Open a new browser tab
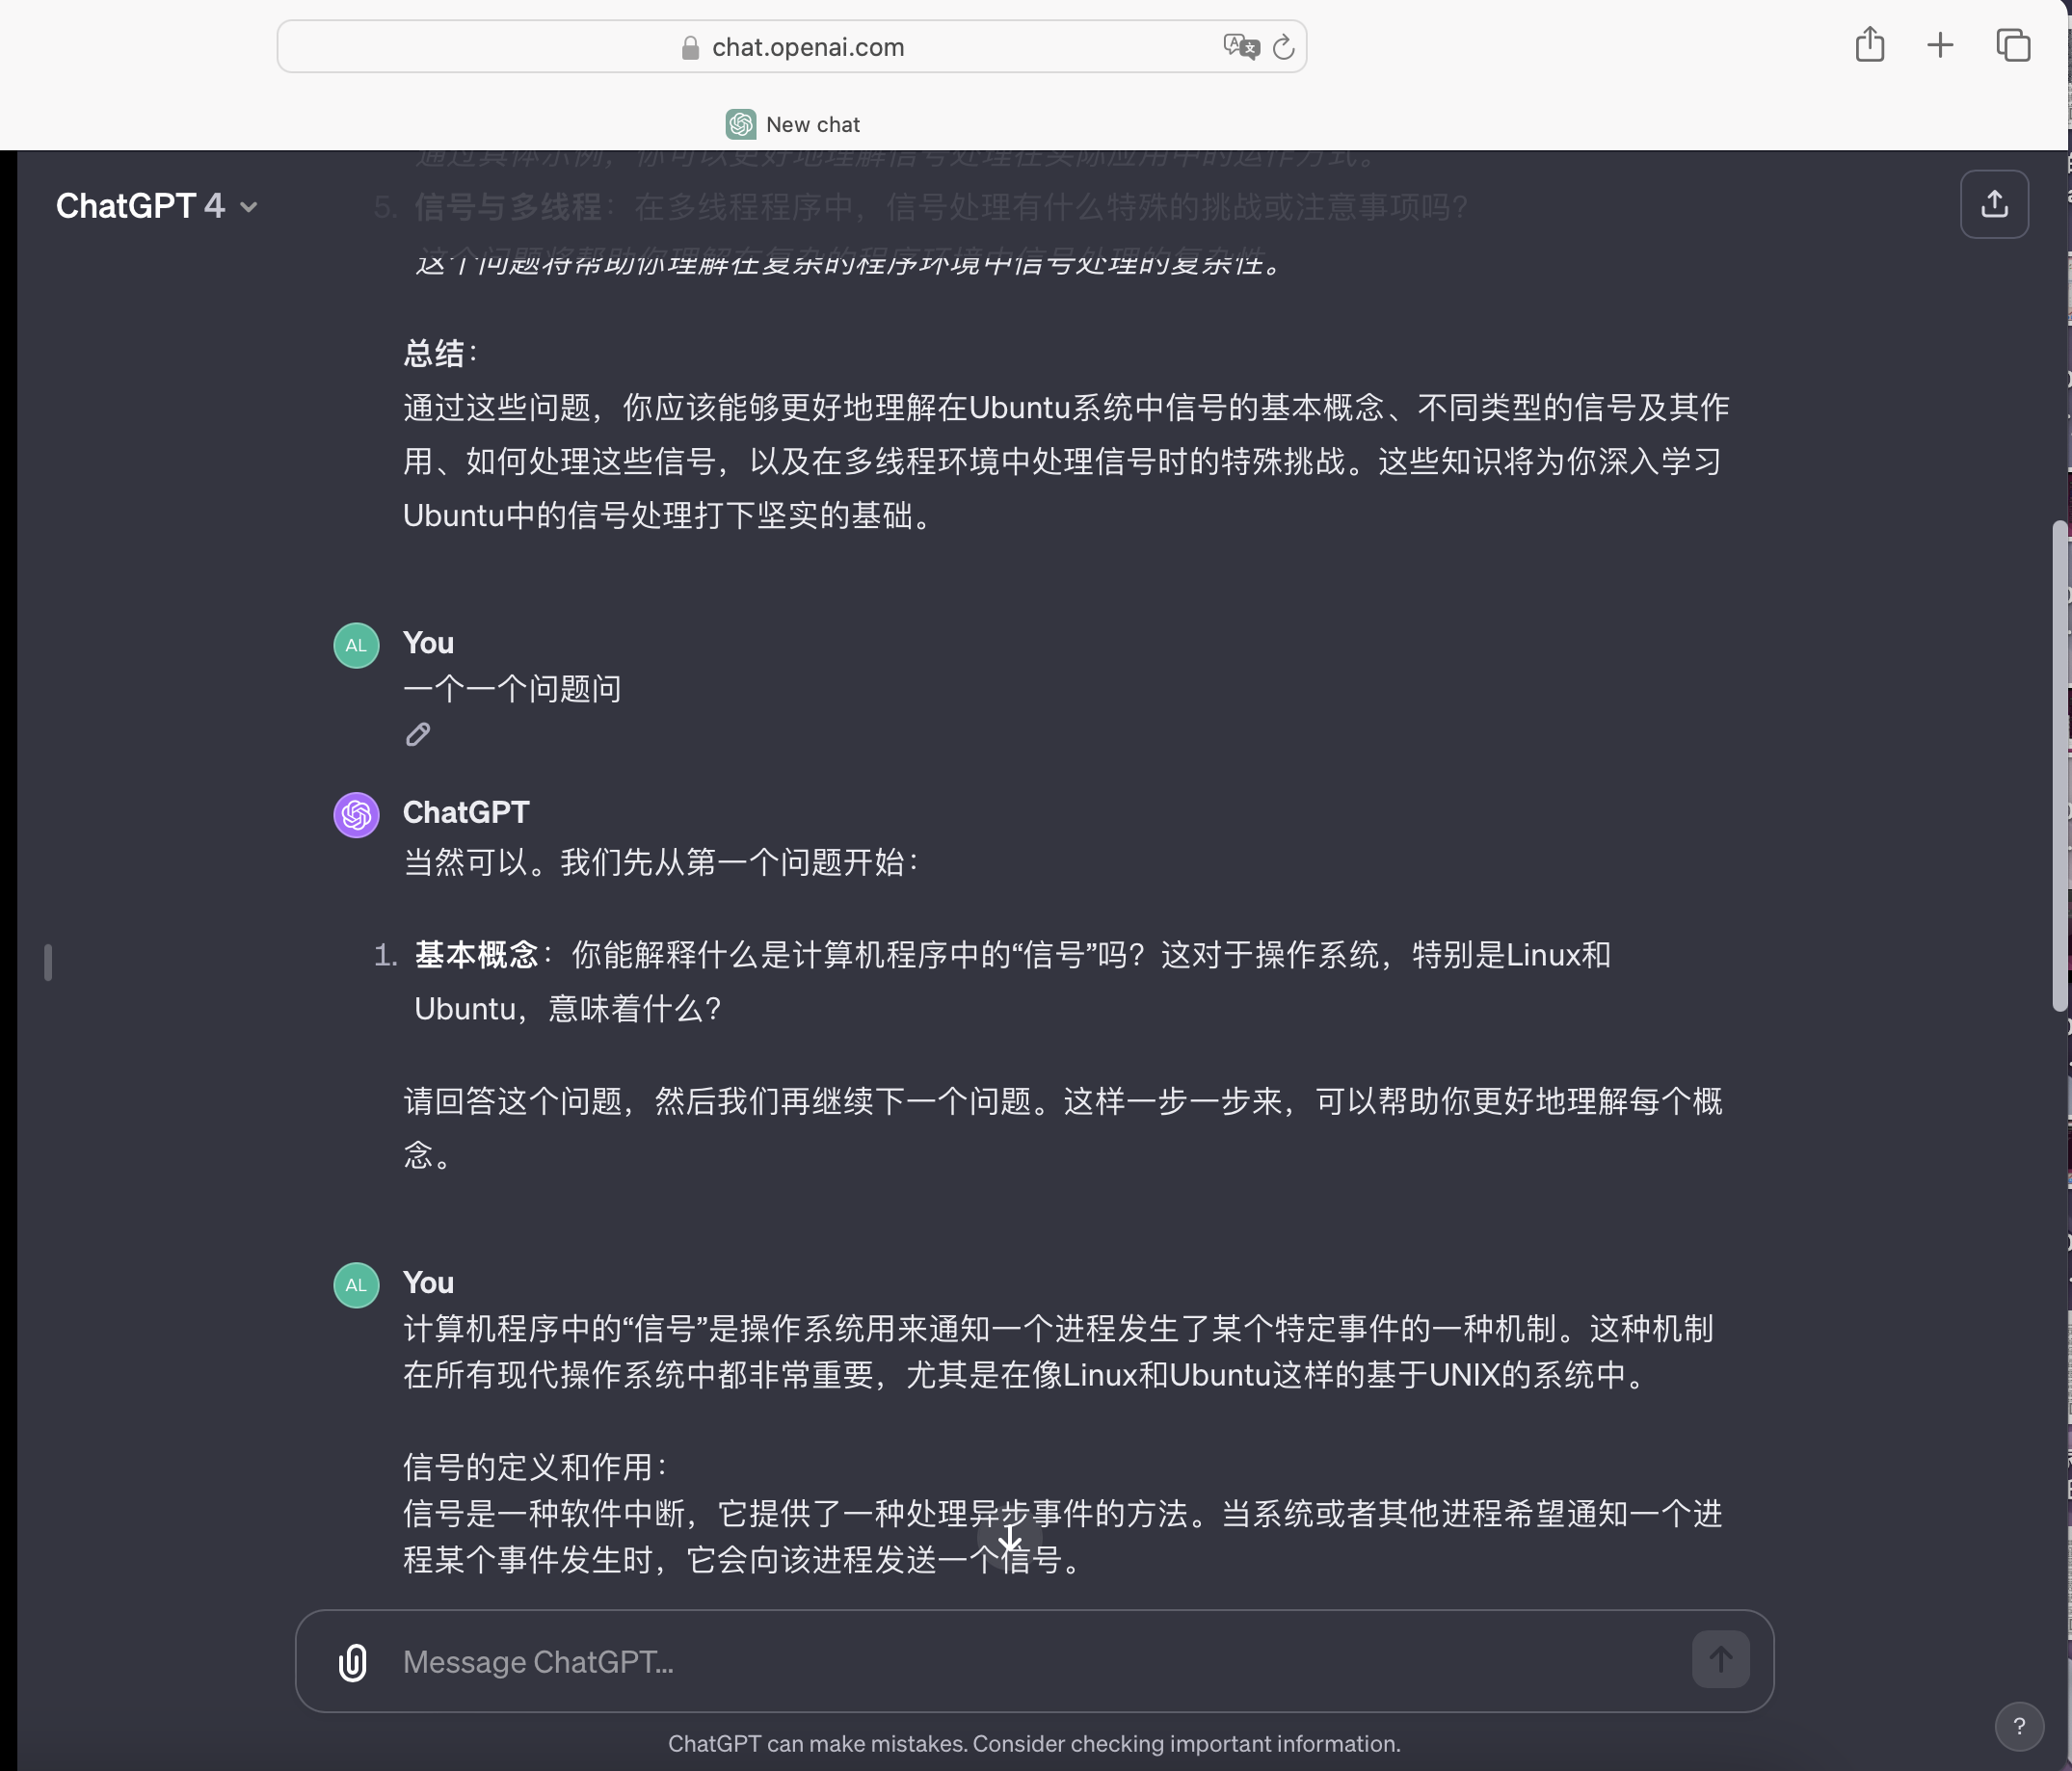Viewport: 2072px width, 1771px height. [1940, 45]
